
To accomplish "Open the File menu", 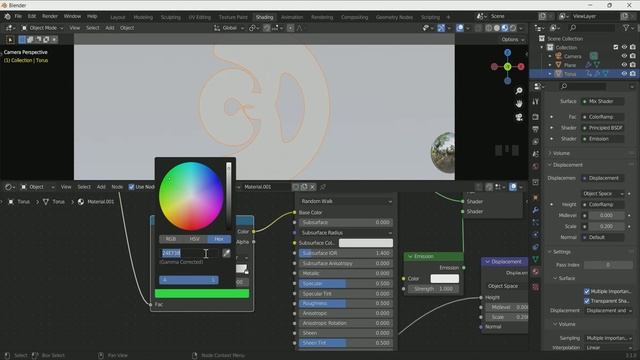I will pos(18,17).
